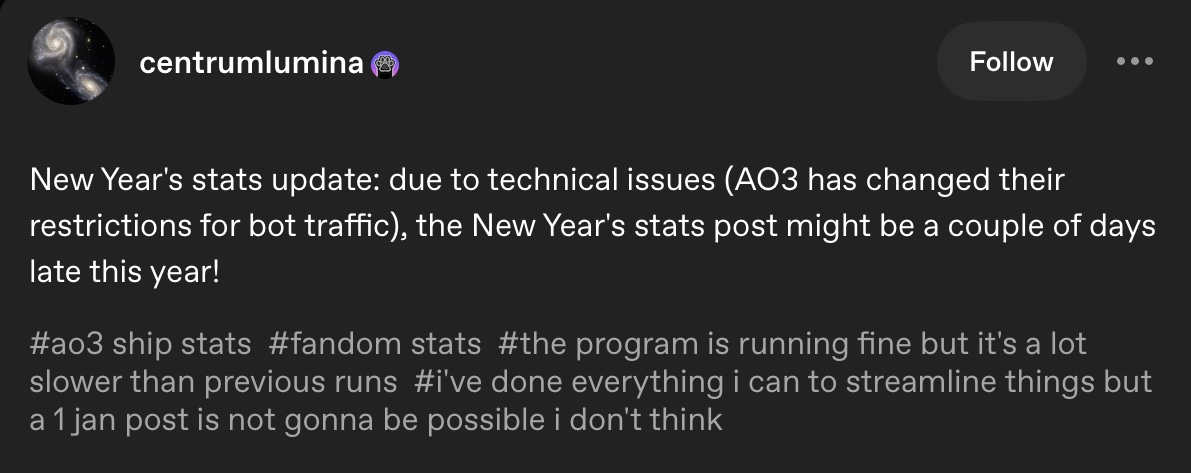Open the #ao3 ship stats tag
Image resolution: width=1191 pixels, height=473 pixels.
point(140,345)
